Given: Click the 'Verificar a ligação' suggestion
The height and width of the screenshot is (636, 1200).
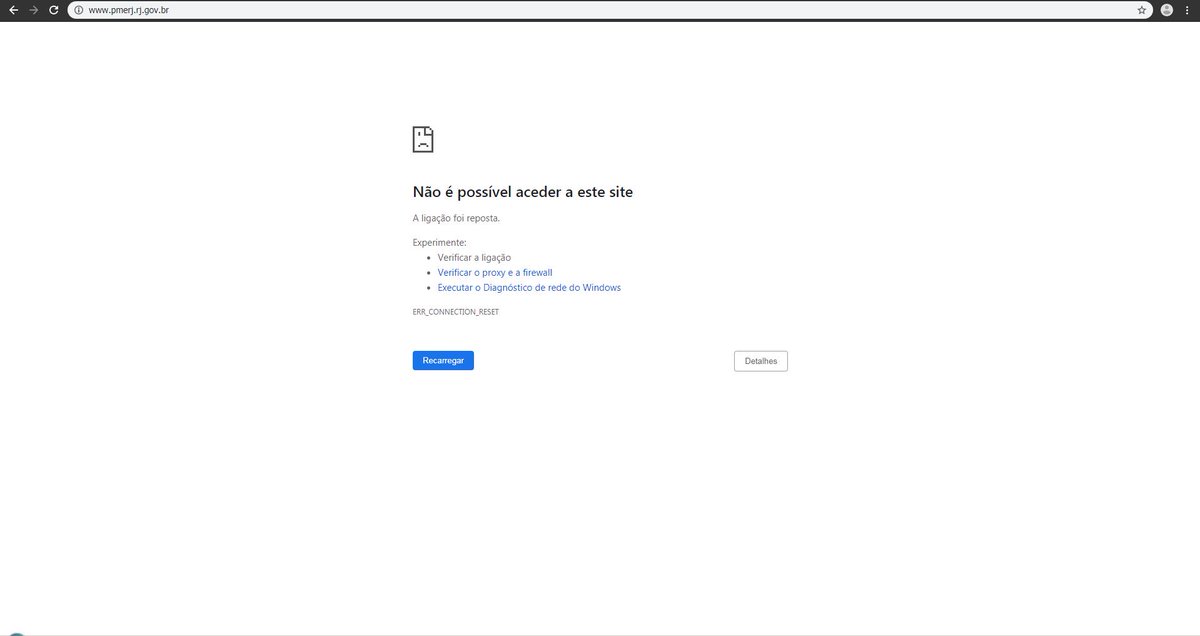Looking at the screenshot, I should pyautogui.click(x=472, y=257).
